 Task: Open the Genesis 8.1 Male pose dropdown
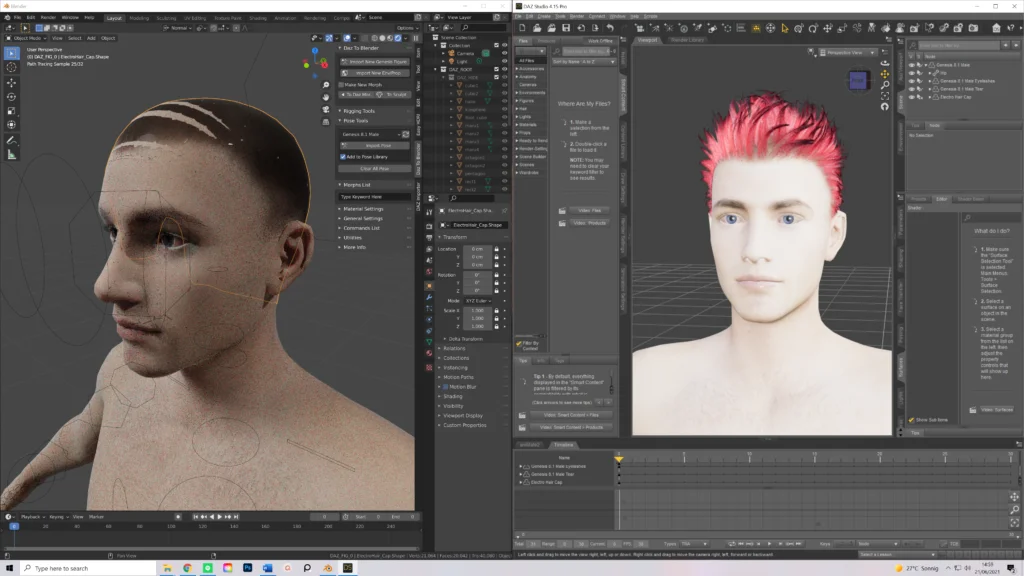[x=370, y=134]
